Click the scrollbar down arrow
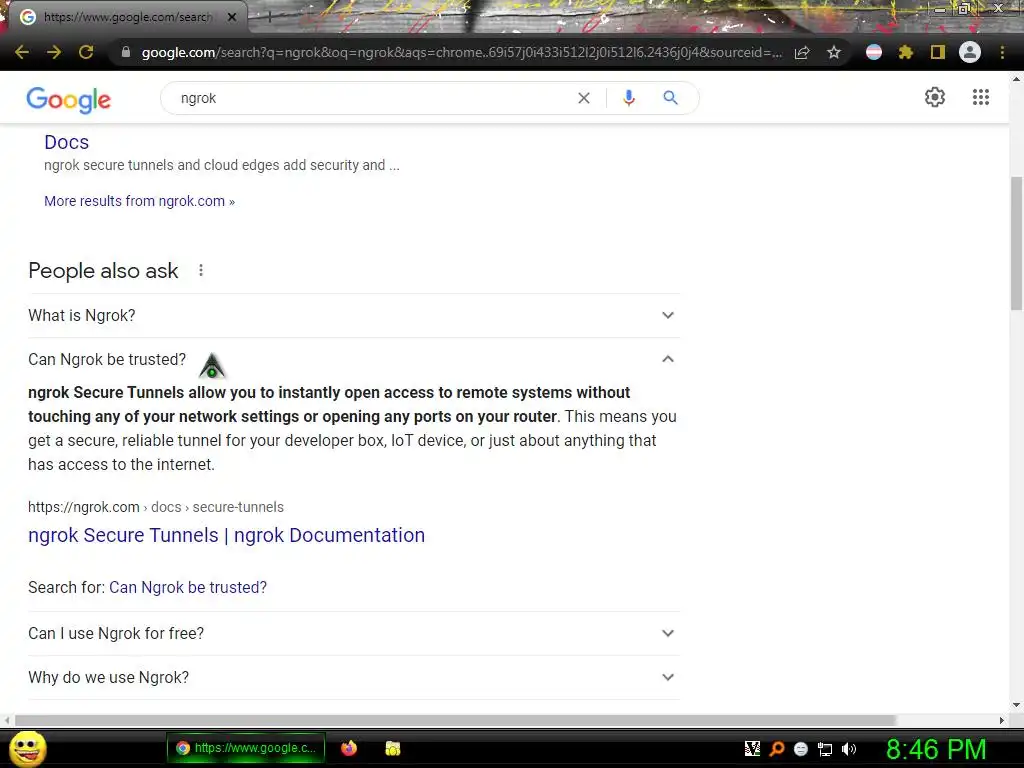The height and width of the screenshot is (768, 1024). click(x=1016, y=705)
